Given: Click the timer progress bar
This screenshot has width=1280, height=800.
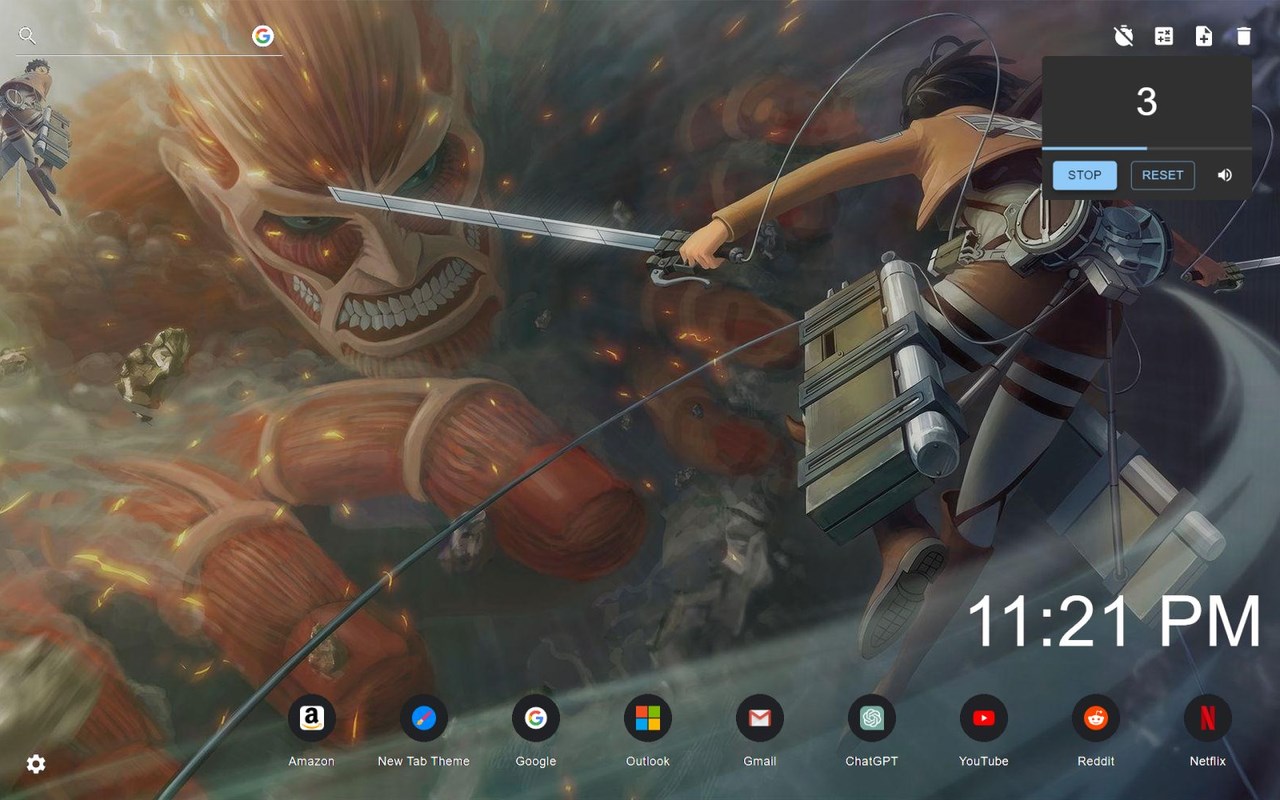Looking at the screenshot, I should point(1147,148).
